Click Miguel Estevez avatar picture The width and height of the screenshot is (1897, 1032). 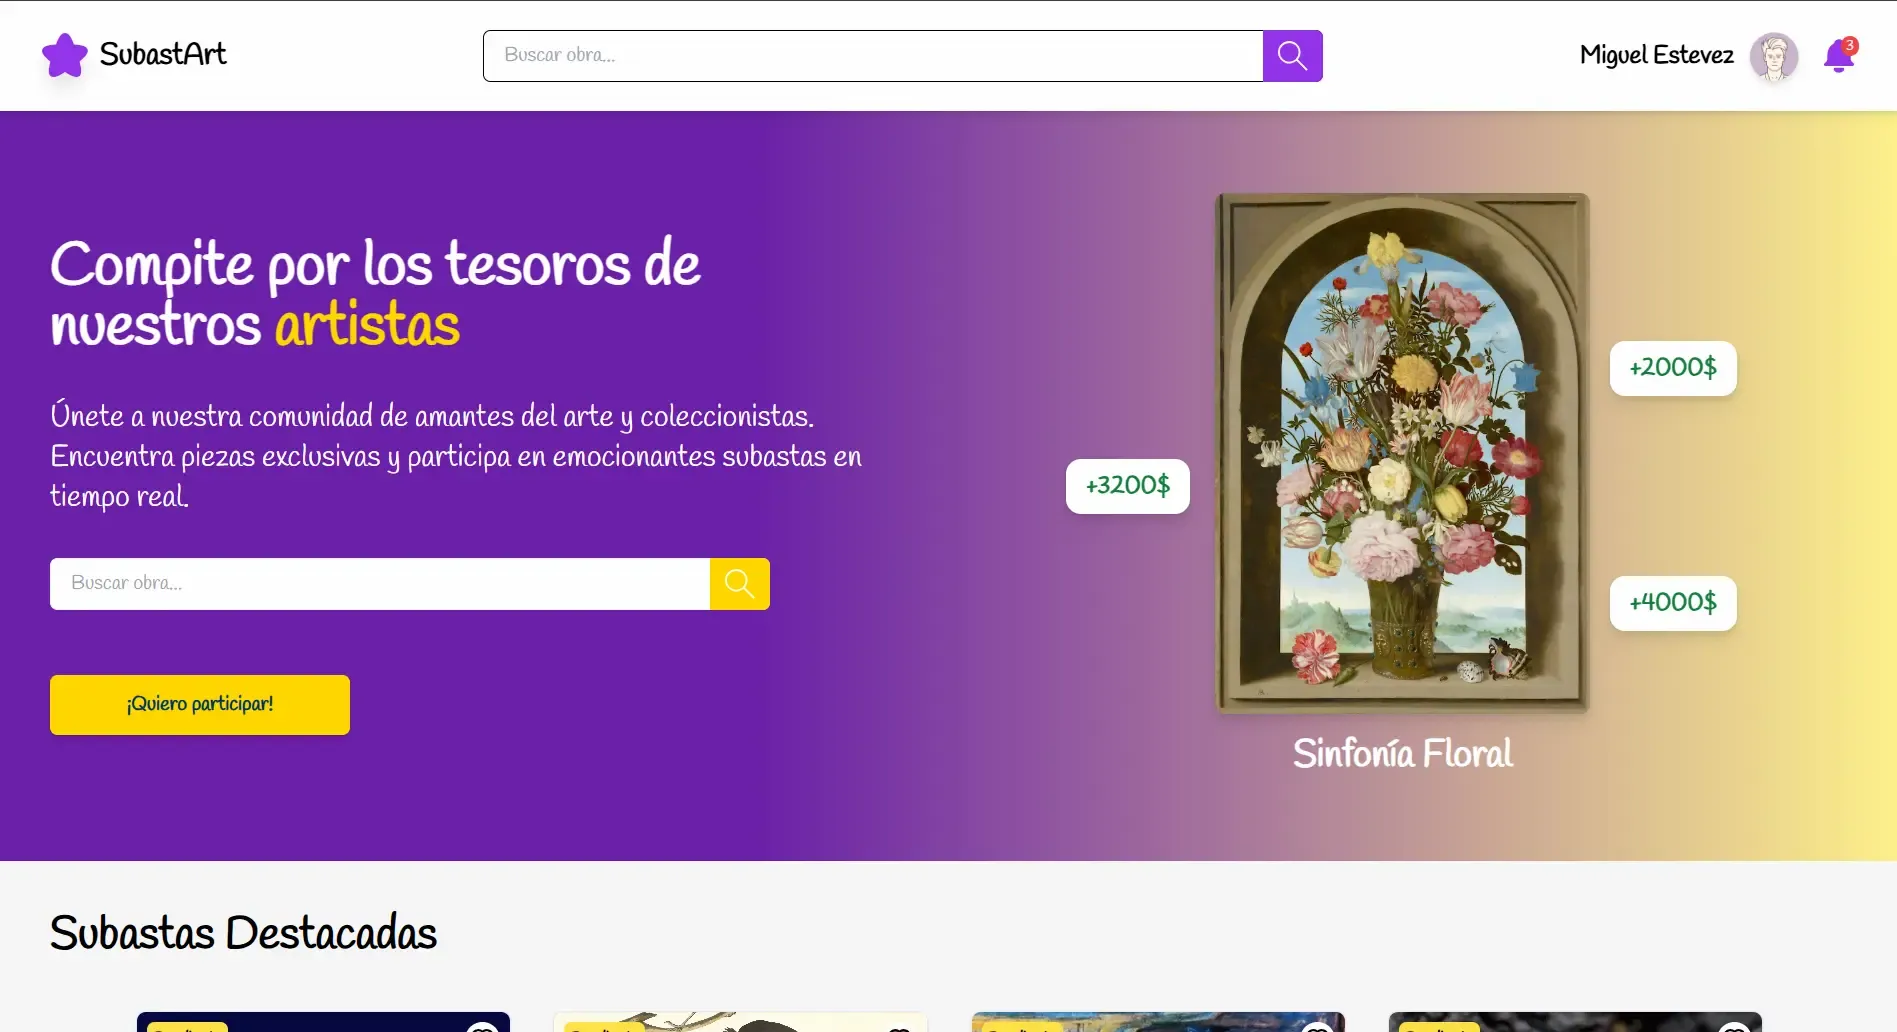click(x=1774, y=56)
